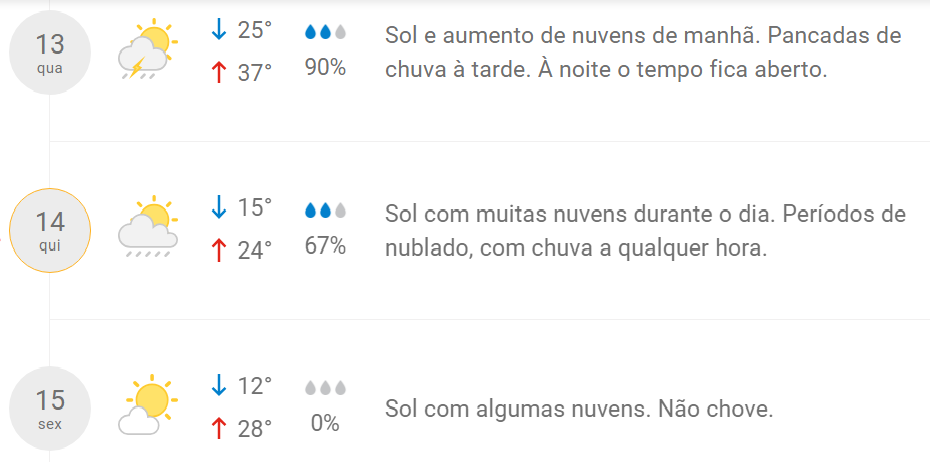930x462 pixels.
Task: Open forecast text 'Sol e aumento de nuvens'
Action: 643,53
